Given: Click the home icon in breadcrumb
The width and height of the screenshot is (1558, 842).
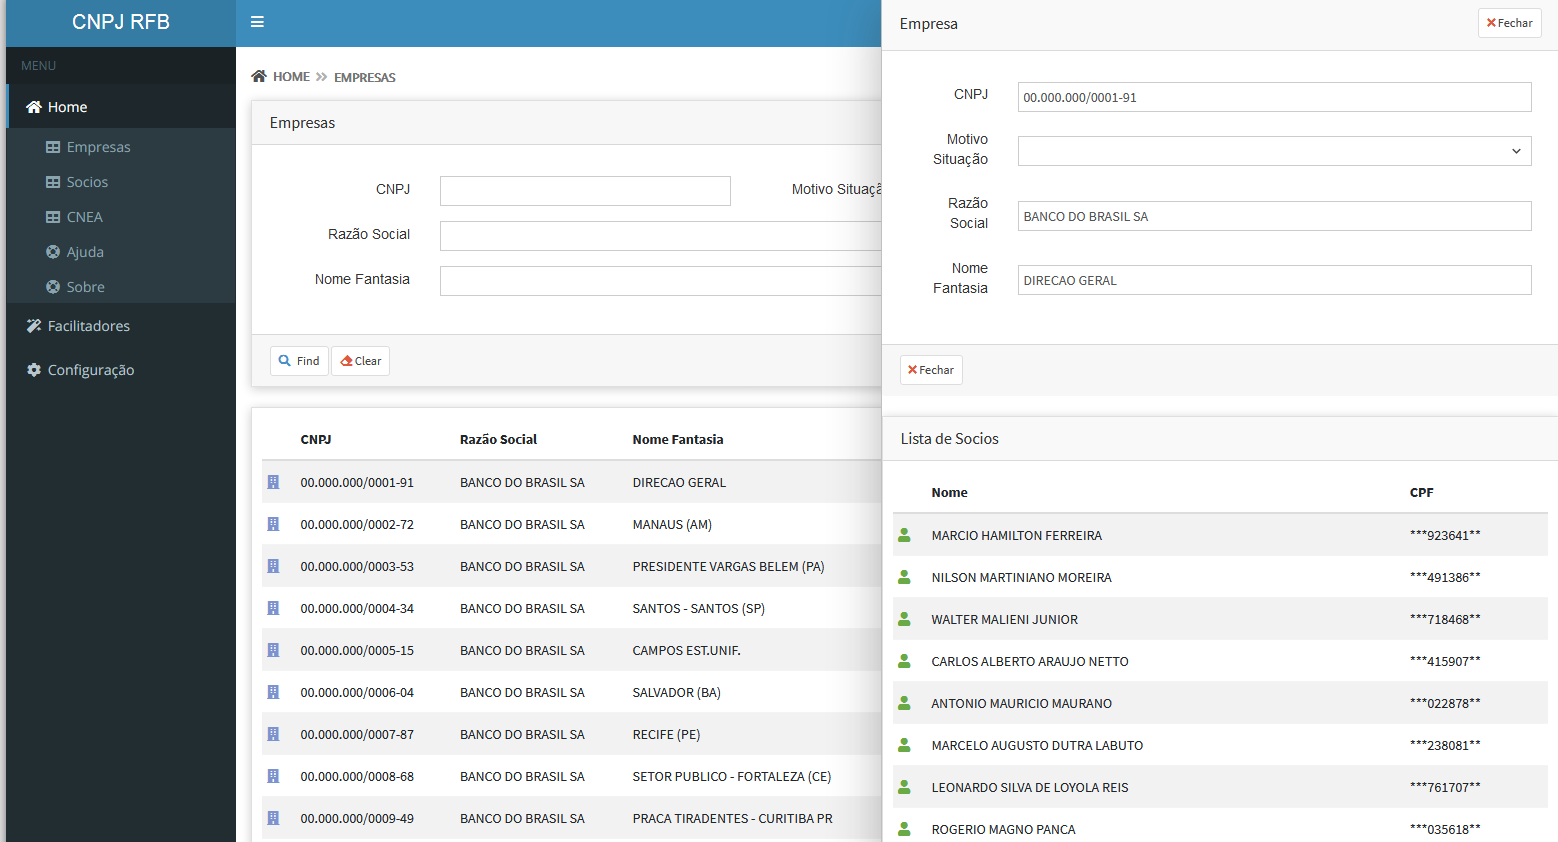Looking at the screenshot, I should (x=259, y=76).
